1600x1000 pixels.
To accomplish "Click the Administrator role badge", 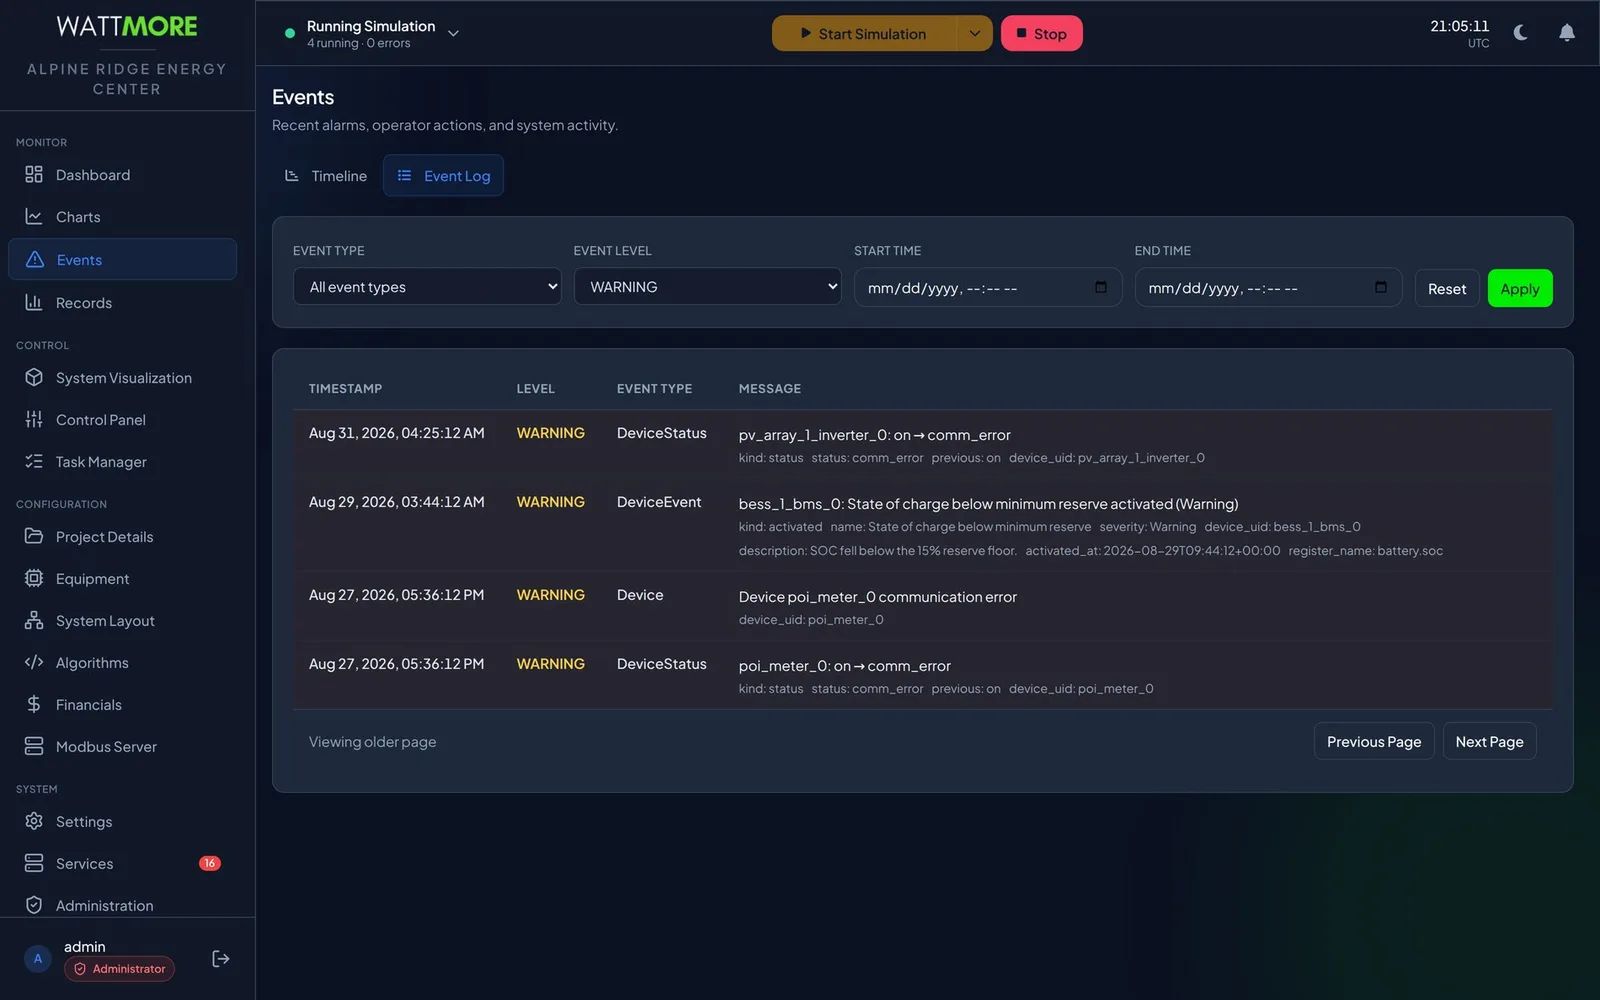I will pyautogui.click(x=120, y=969).
